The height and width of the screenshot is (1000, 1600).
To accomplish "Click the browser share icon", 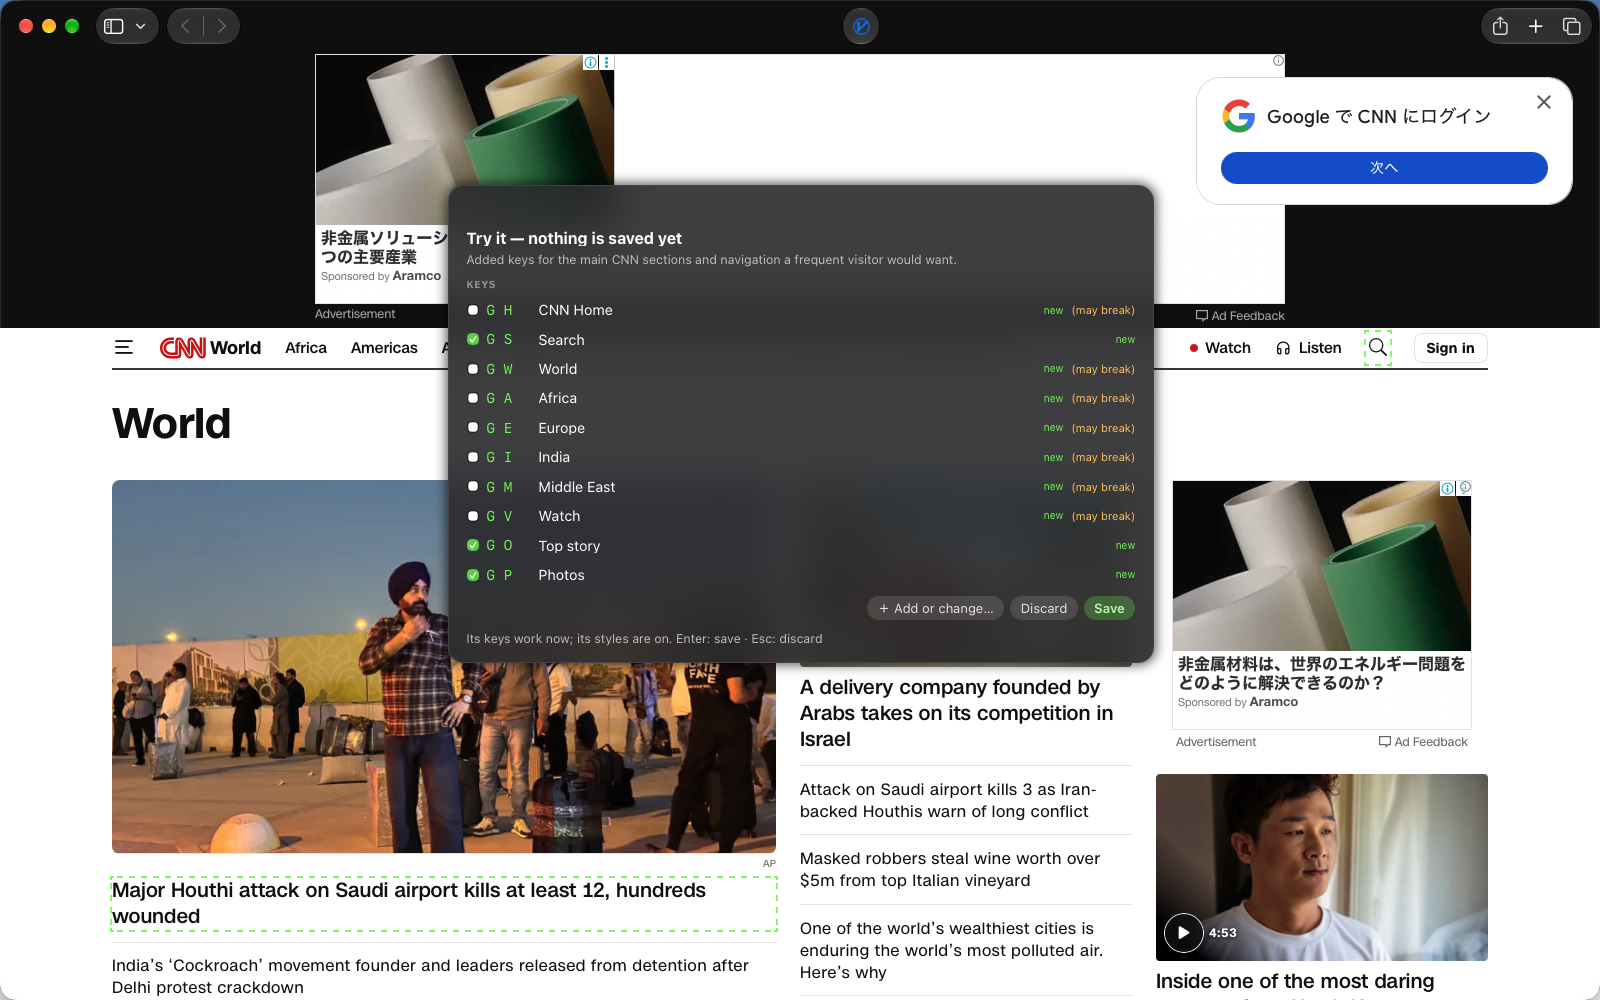I will tap(1500, 26).
